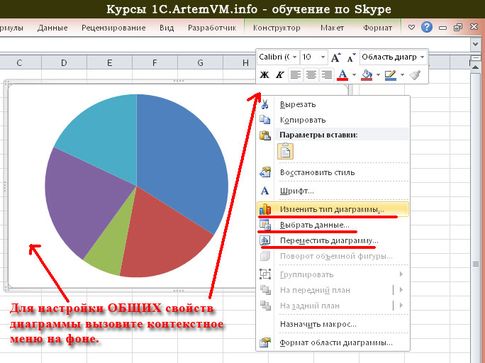Click the Change chart type icon
485x363 pixels.
[265, 209]
